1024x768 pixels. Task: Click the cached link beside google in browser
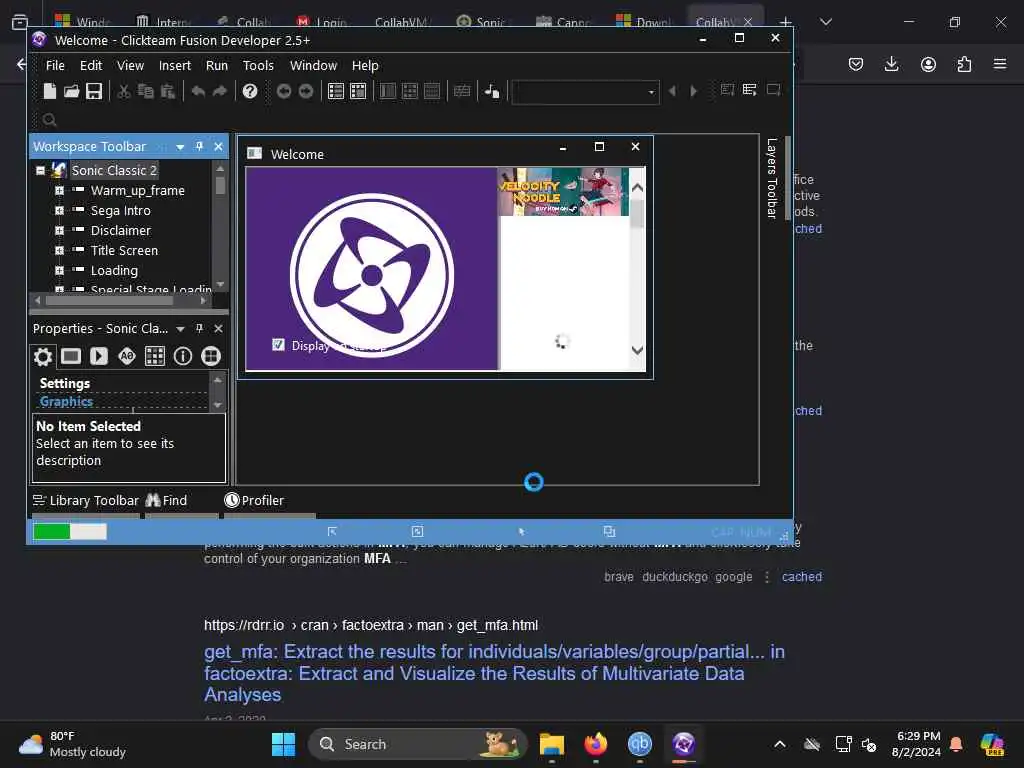tap(801, 577)
